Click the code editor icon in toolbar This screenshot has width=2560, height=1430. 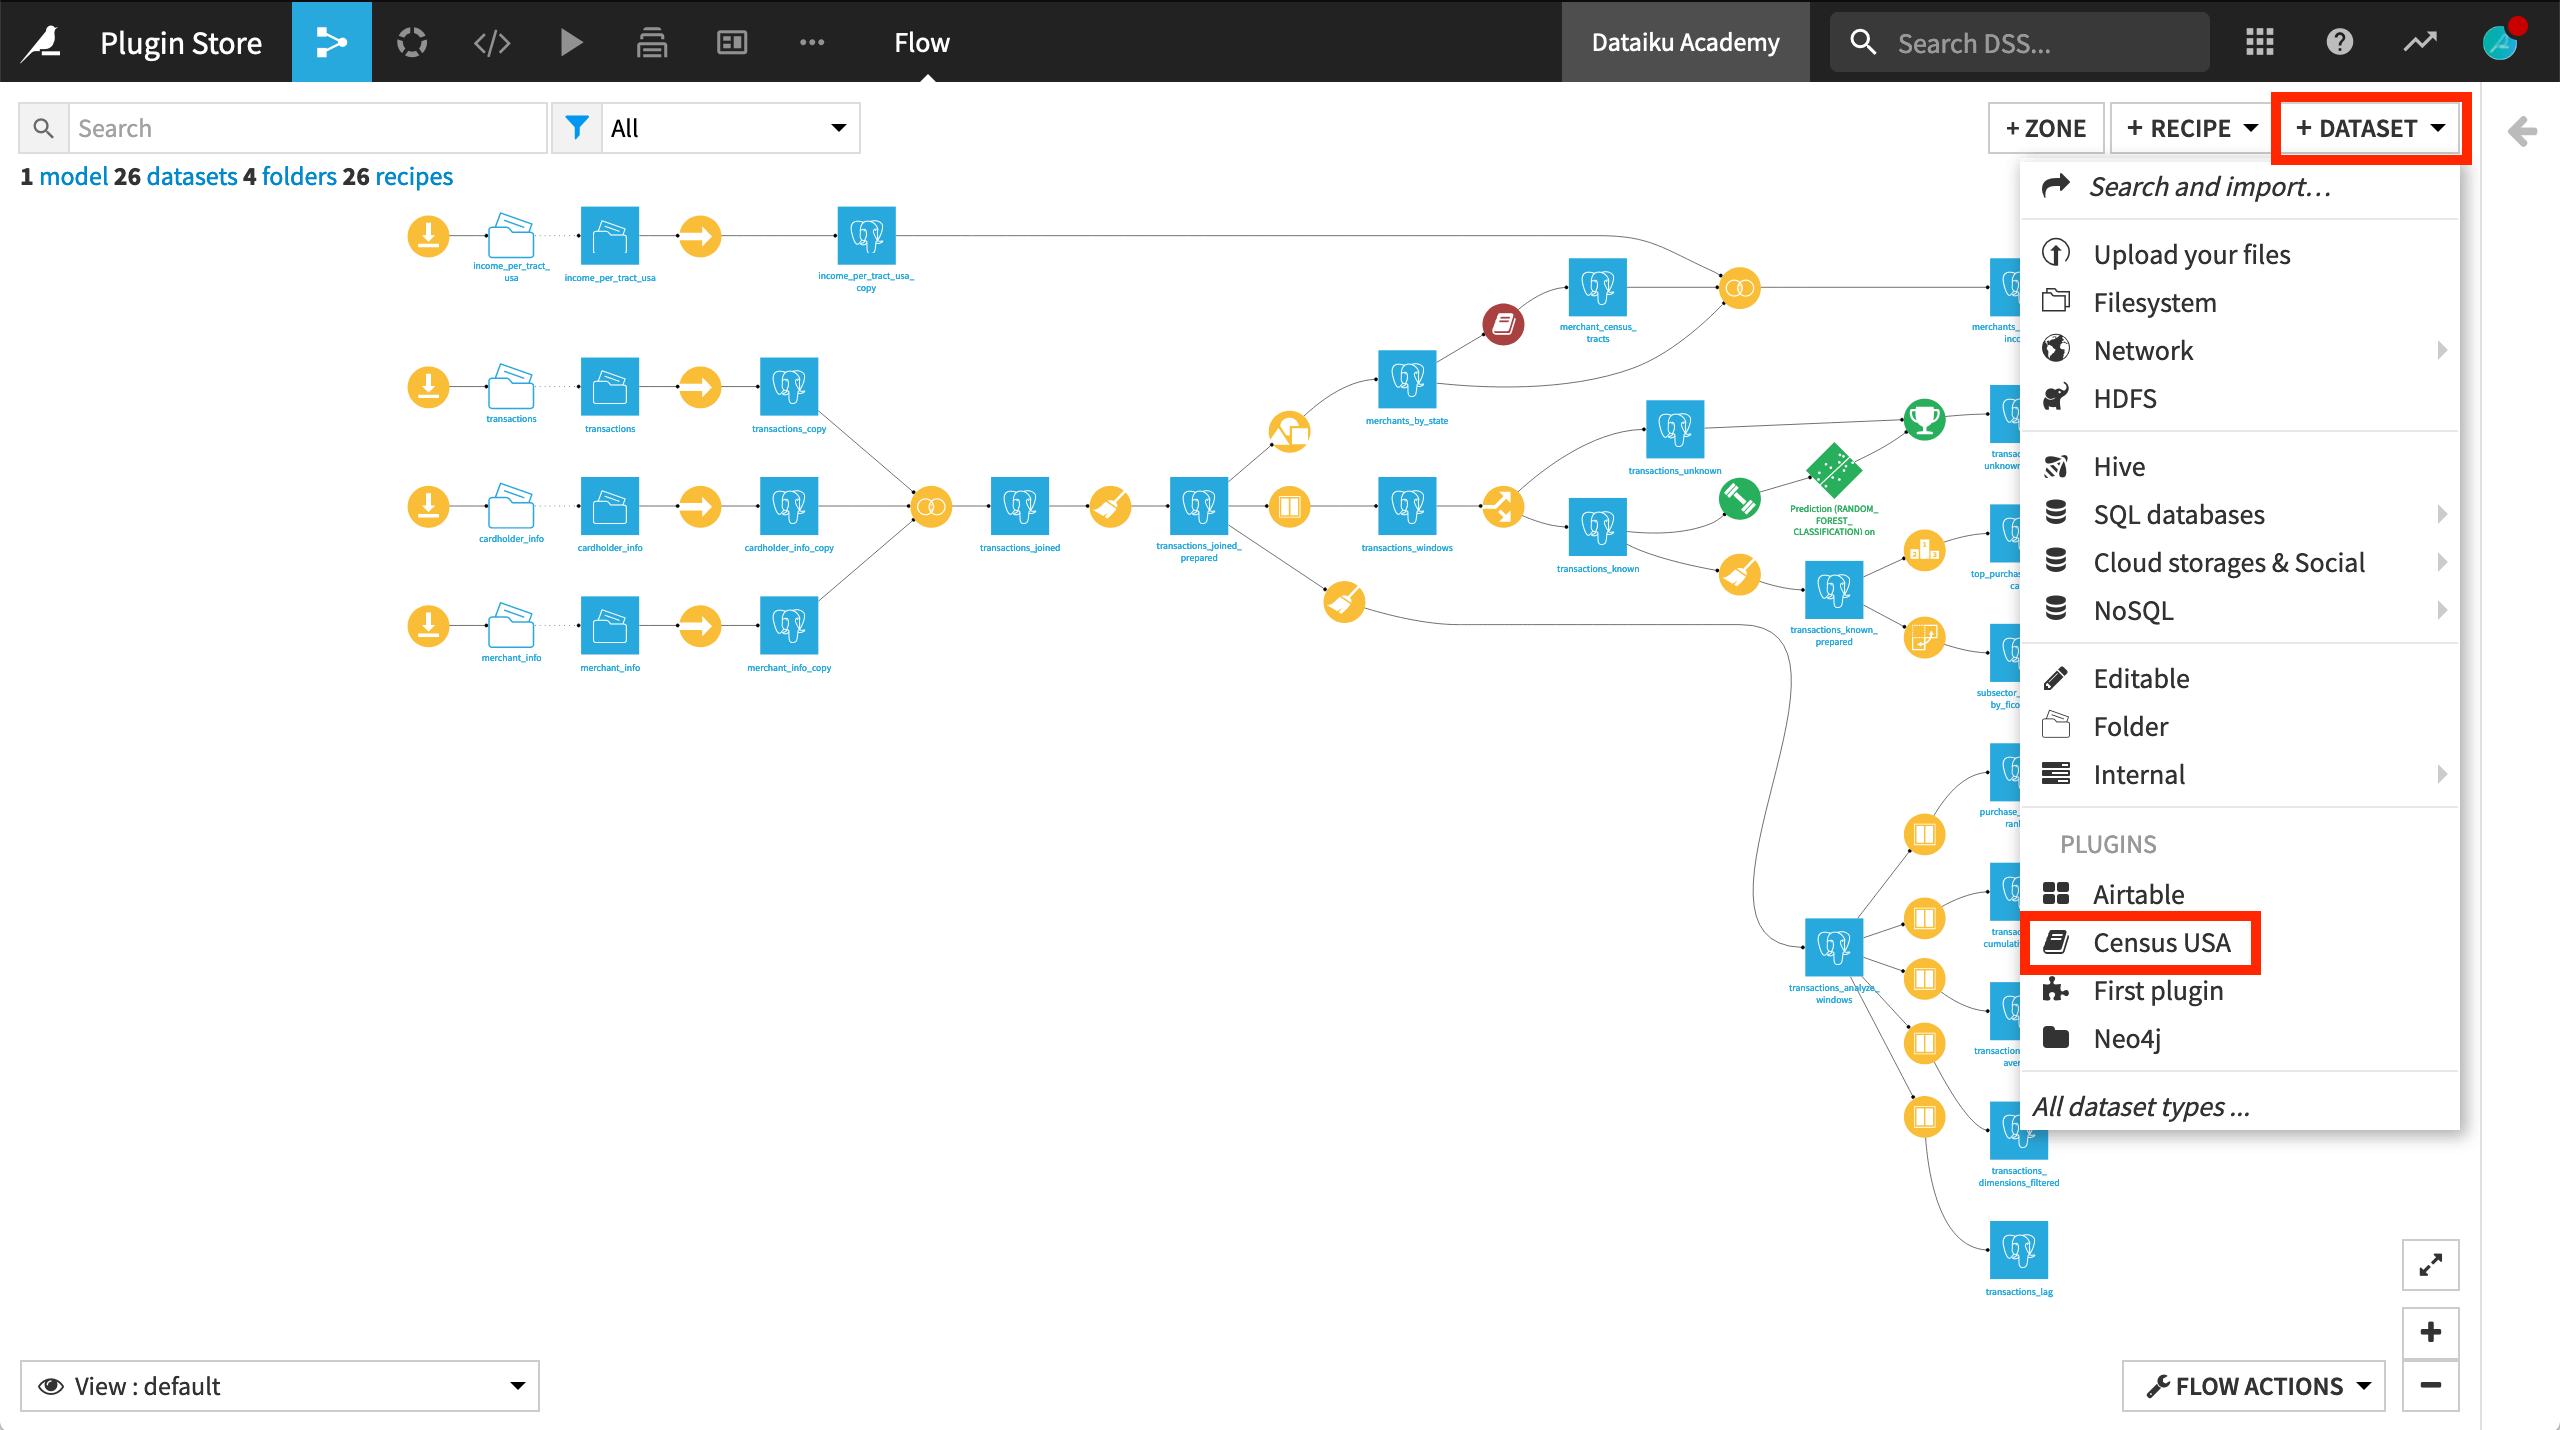(x=492, y=40)
